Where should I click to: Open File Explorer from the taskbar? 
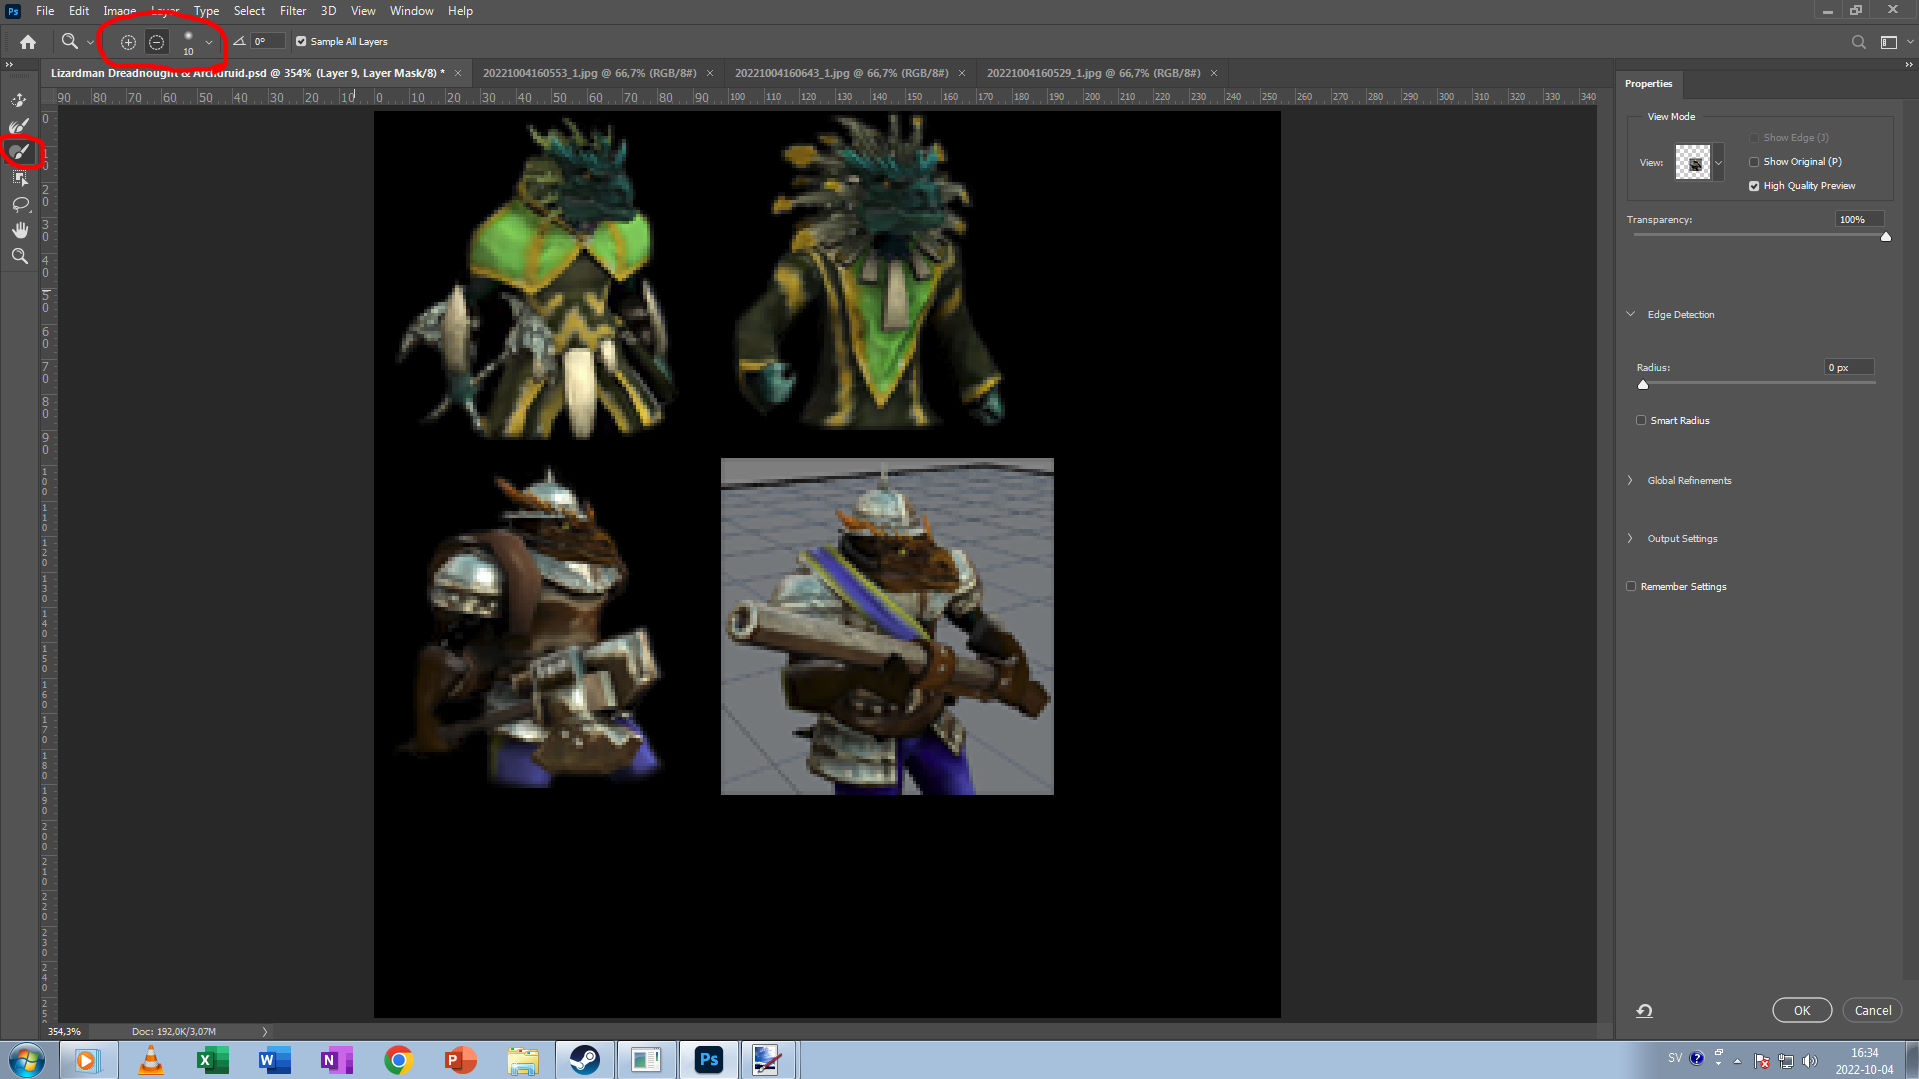[x=522, y=1060]
